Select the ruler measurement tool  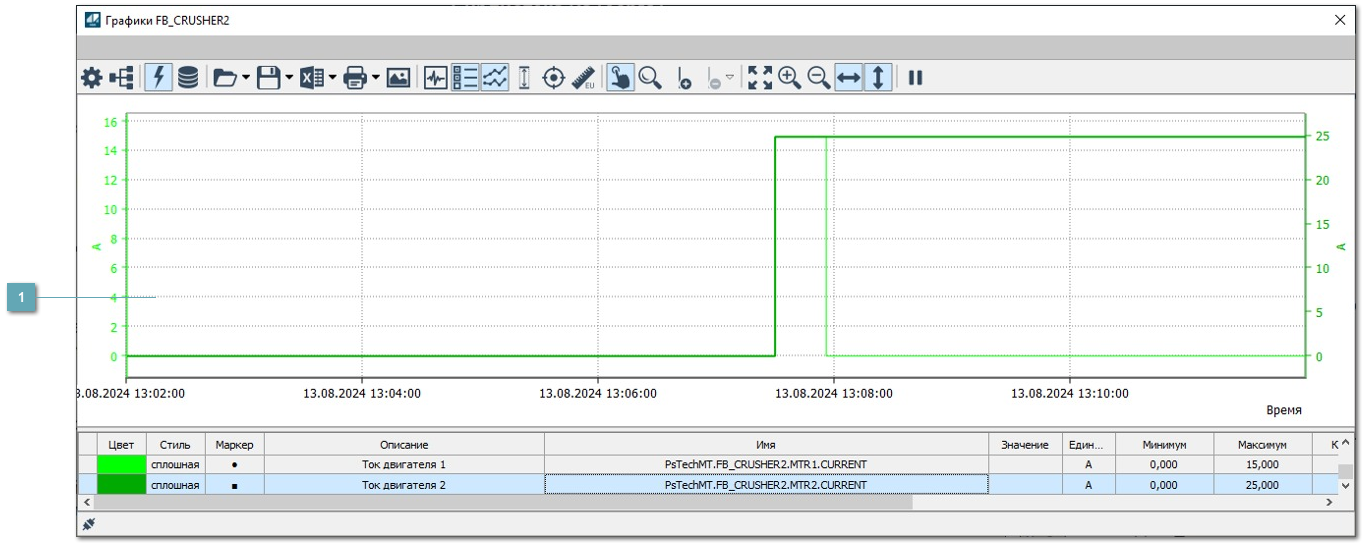[583, 78]
